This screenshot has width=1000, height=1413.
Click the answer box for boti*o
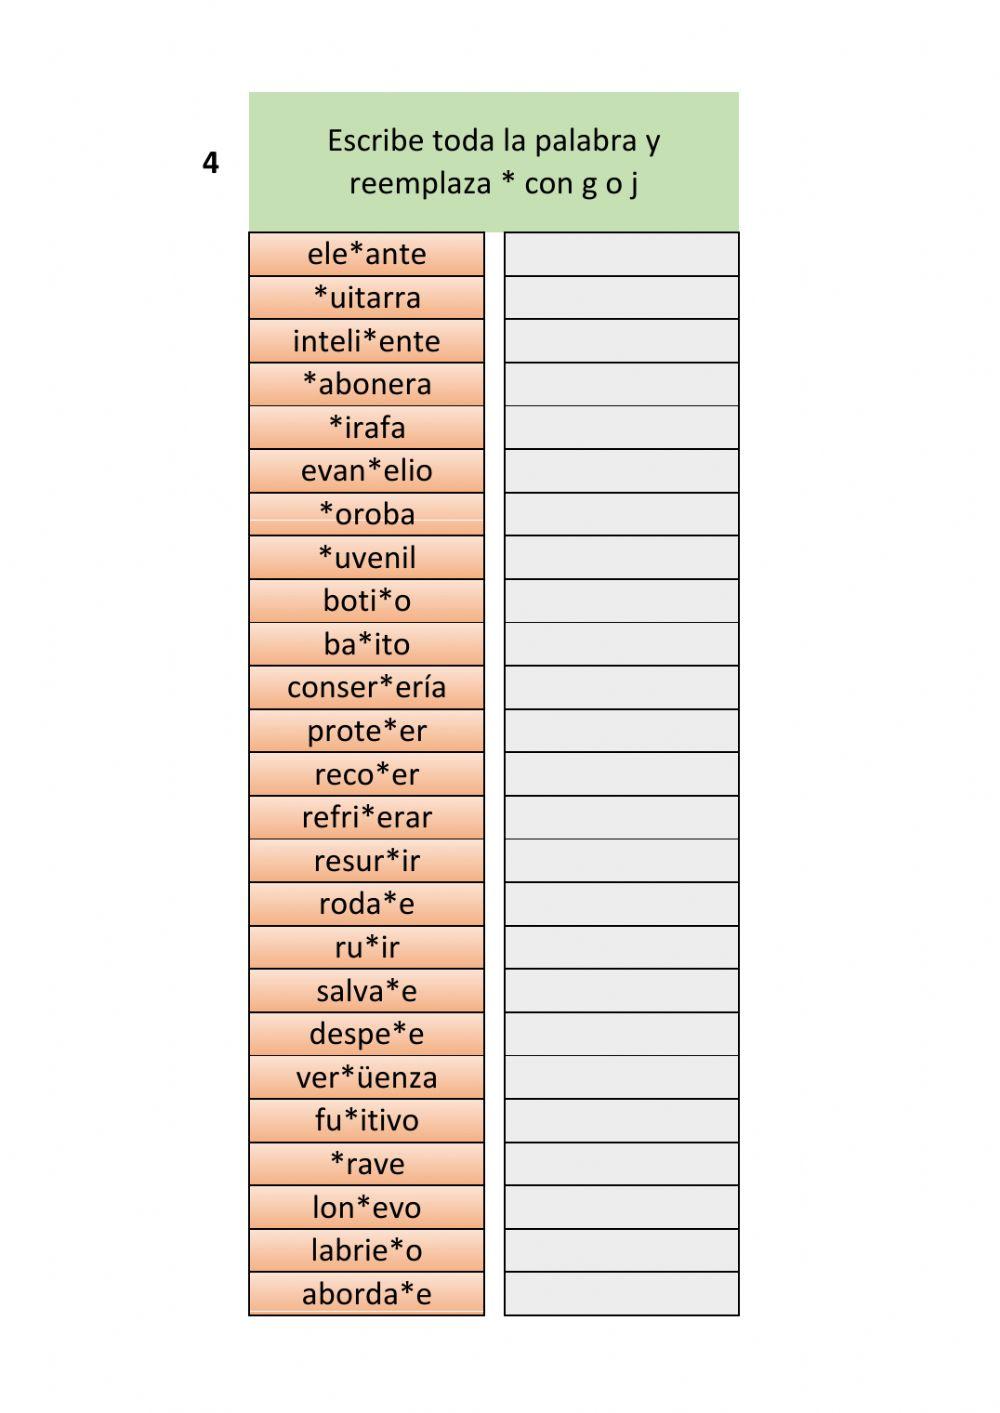621,601
